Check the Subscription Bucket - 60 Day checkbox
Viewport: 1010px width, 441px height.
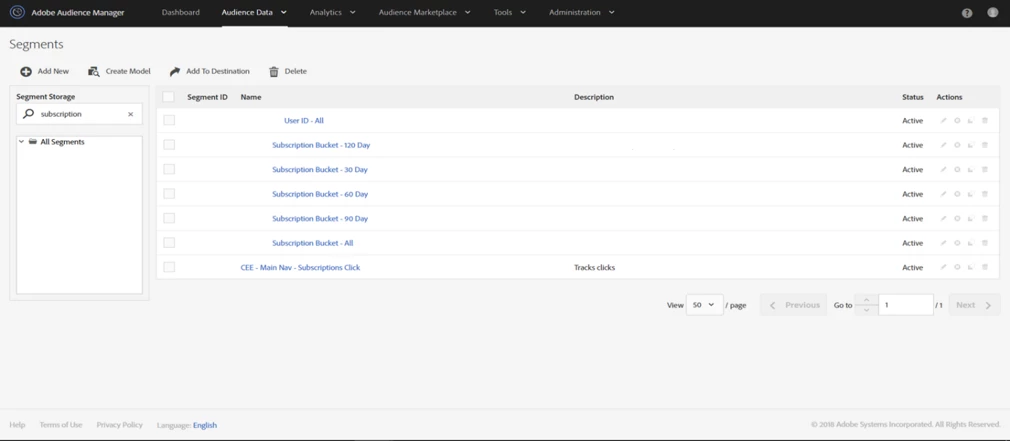169,194
